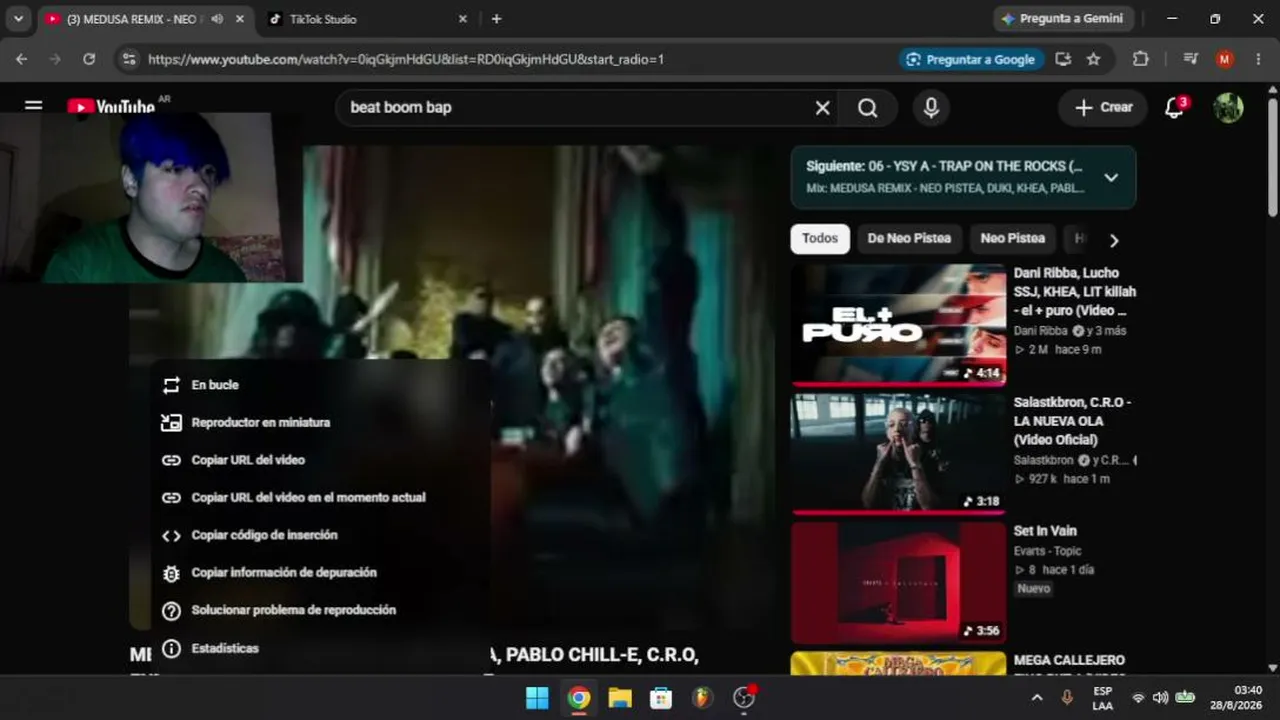Click the Salastkbron channel name
The height and width of the screenshot is (720, 1280).
pyautogui.click(x=1043, y=460)
